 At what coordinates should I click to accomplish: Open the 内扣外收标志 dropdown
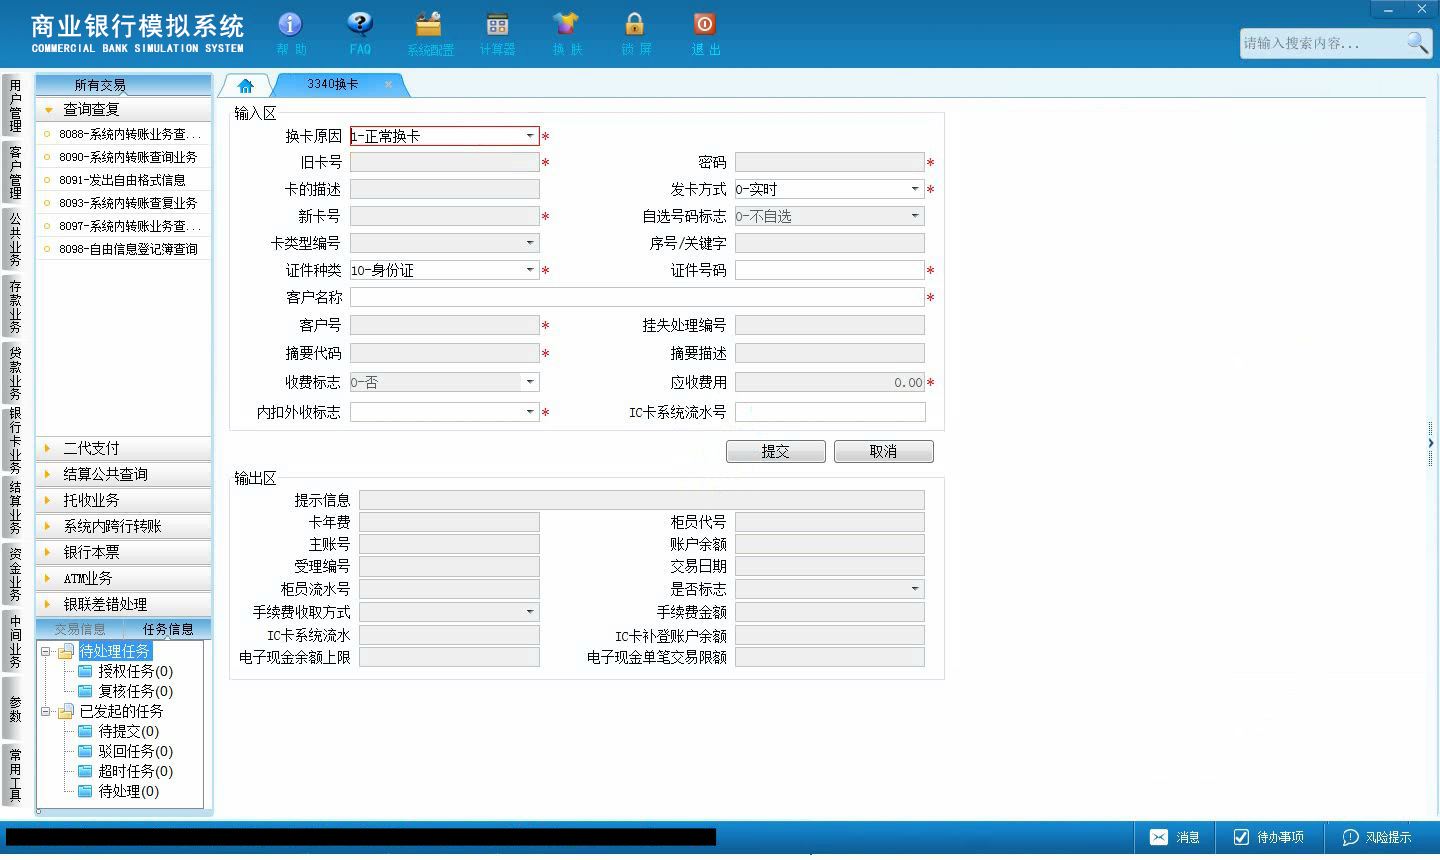click(x=530, y=412)
